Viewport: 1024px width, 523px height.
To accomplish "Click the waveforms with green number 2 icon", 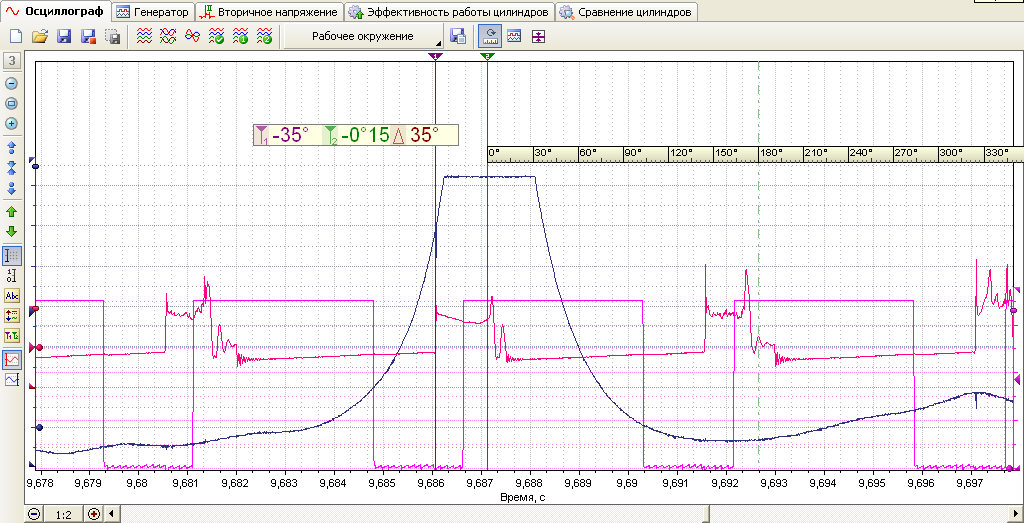I will (x=264, y=37).
